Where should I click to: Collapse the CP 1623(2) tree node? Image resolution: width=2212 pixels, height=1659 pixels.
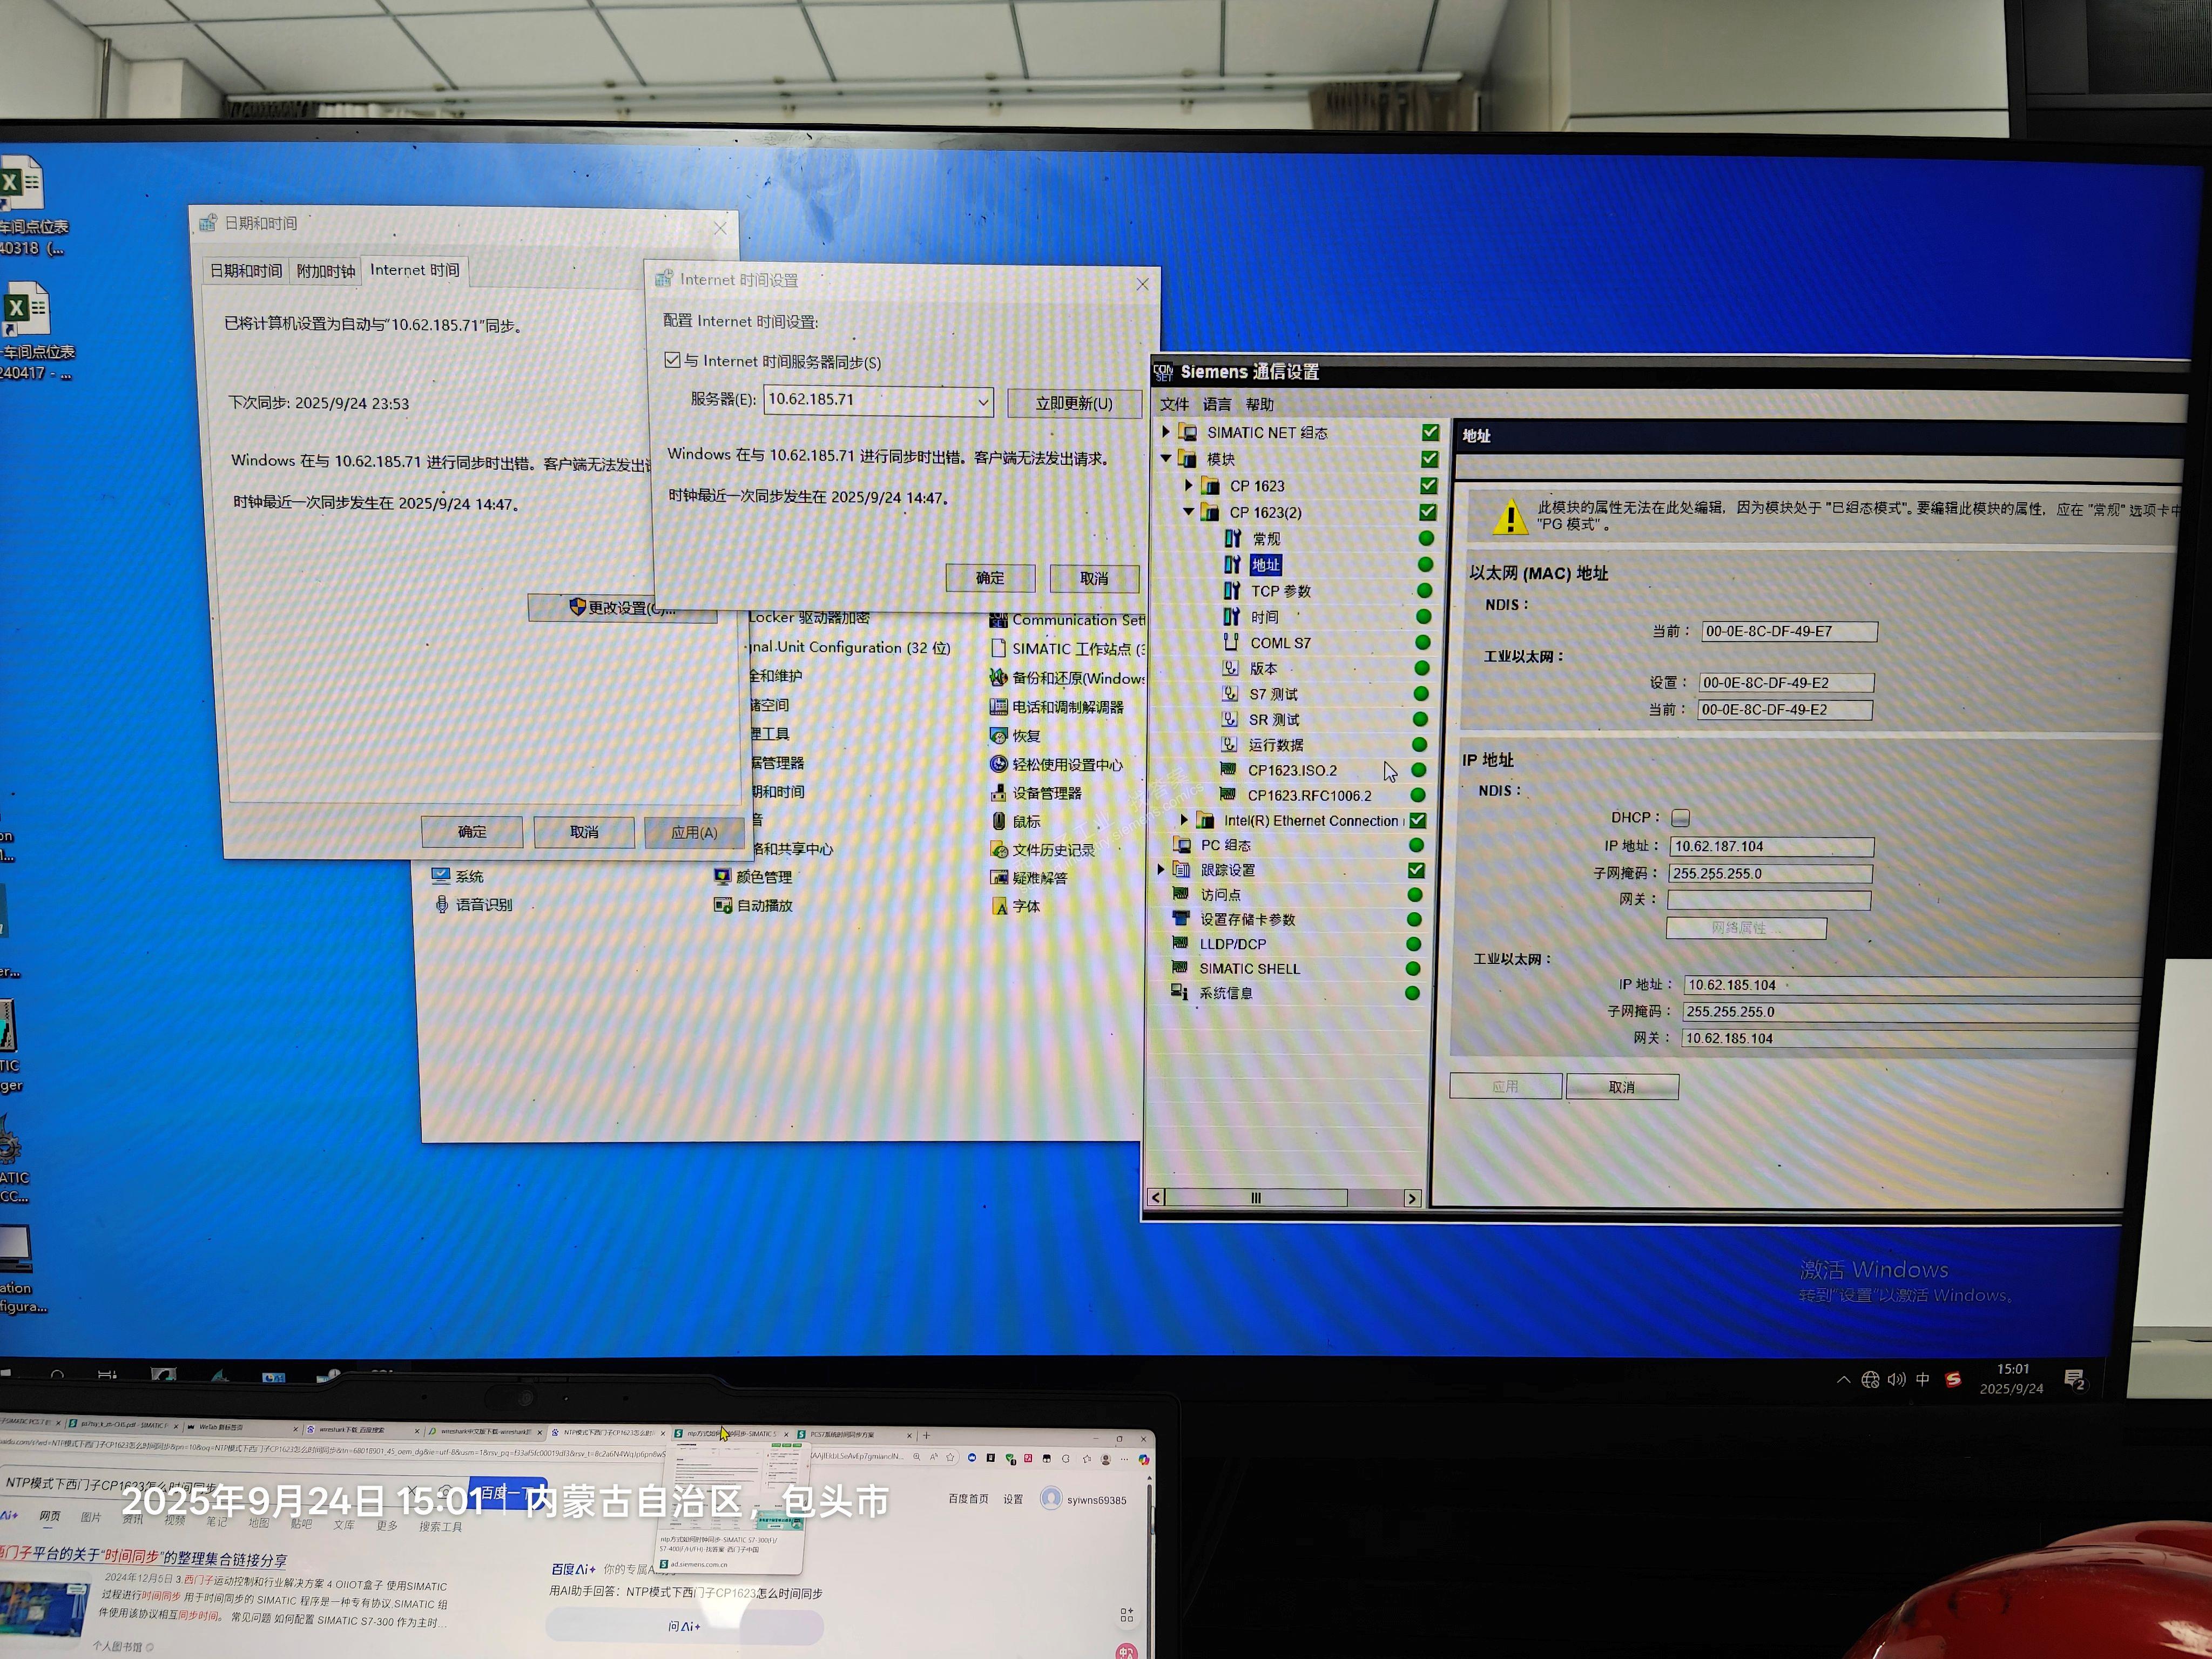click(1188, 512)
